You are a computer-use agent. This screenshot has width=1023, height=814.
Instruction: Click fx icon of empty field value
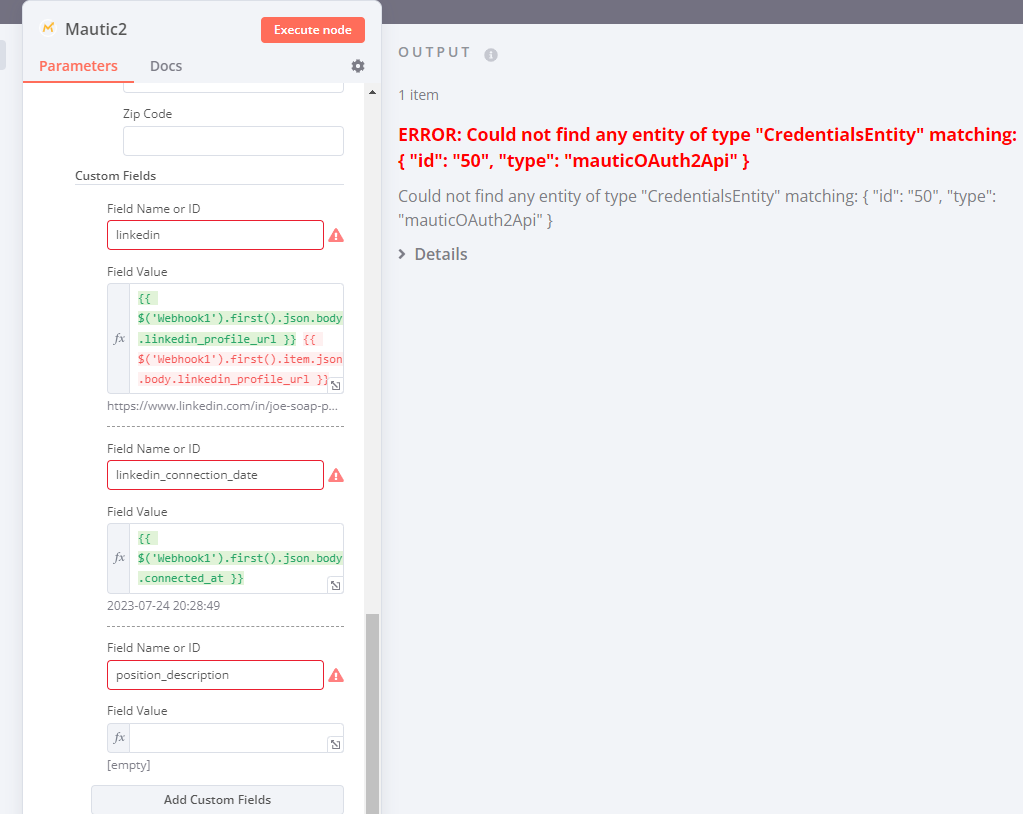click(119, 738)
